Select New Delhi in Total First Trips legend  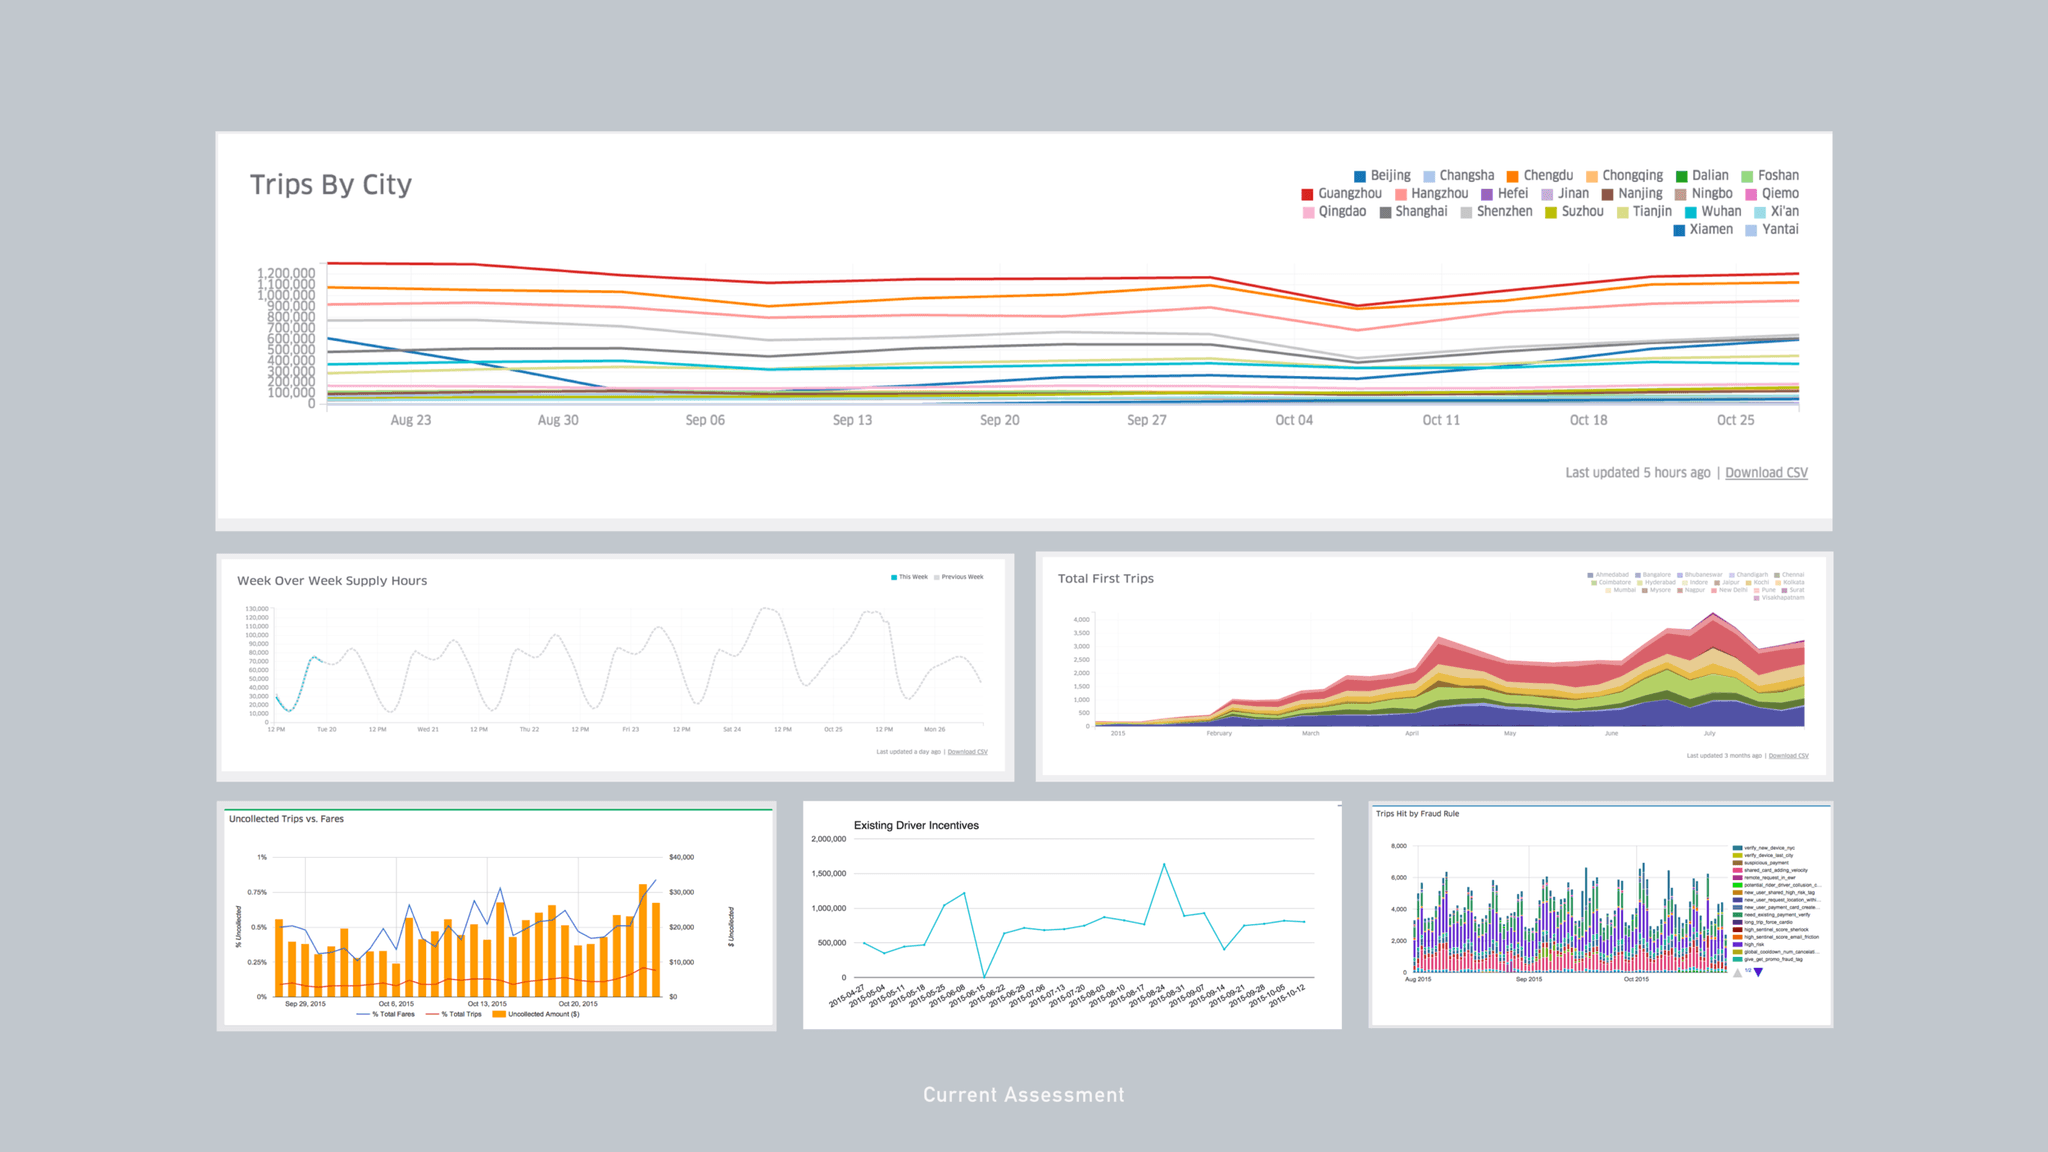(x=1729, y=590)
